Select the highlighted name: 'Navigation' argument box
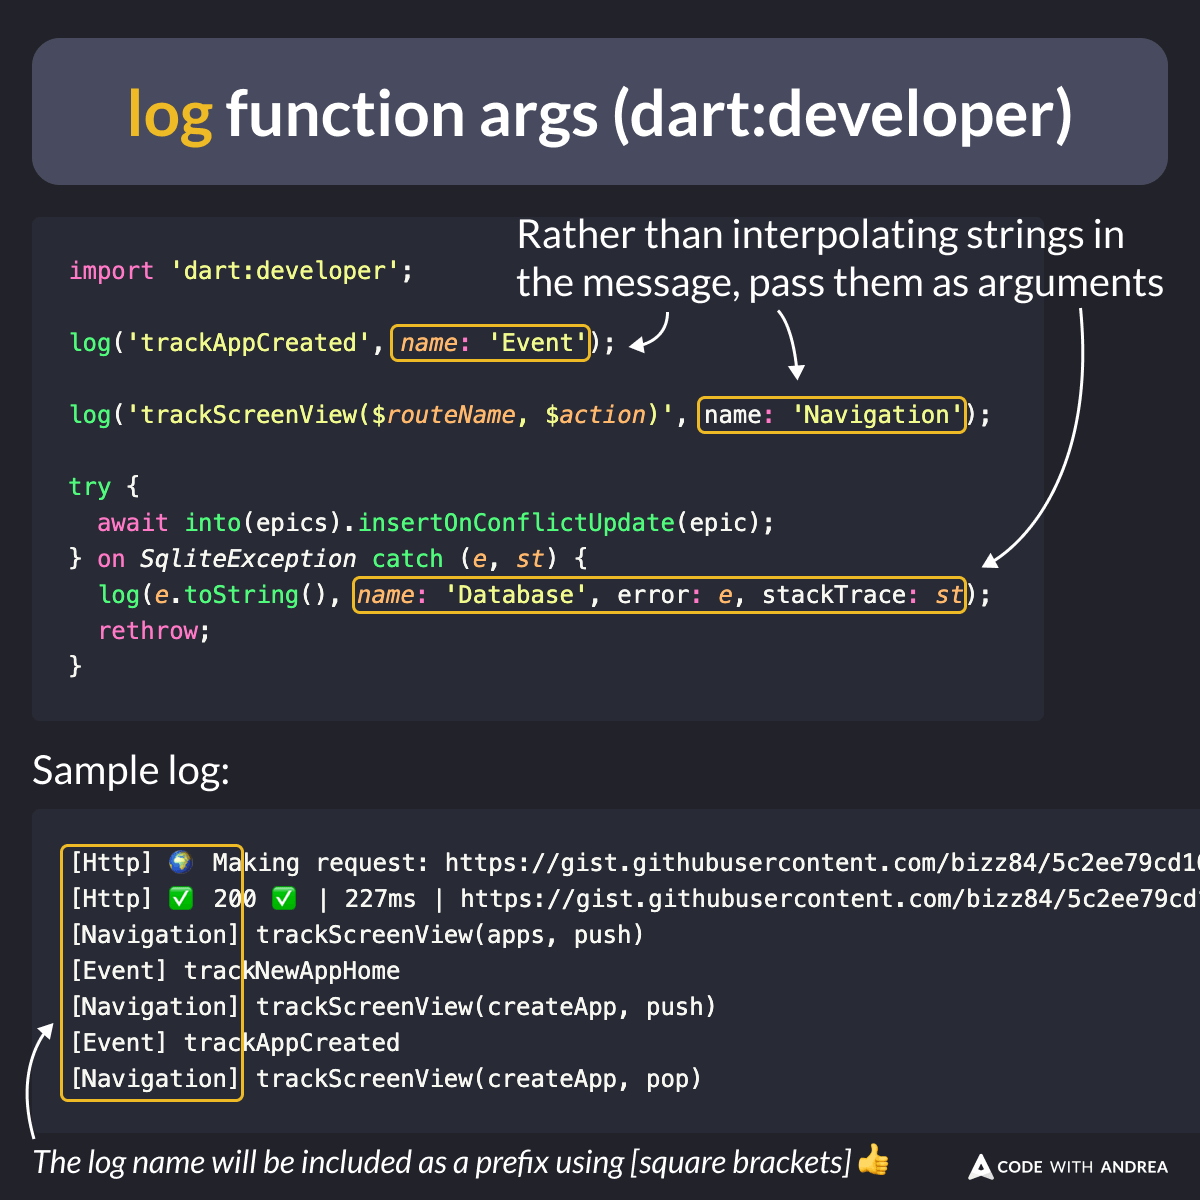The height and width of the screenshot is (1200, 1200). 831,415
